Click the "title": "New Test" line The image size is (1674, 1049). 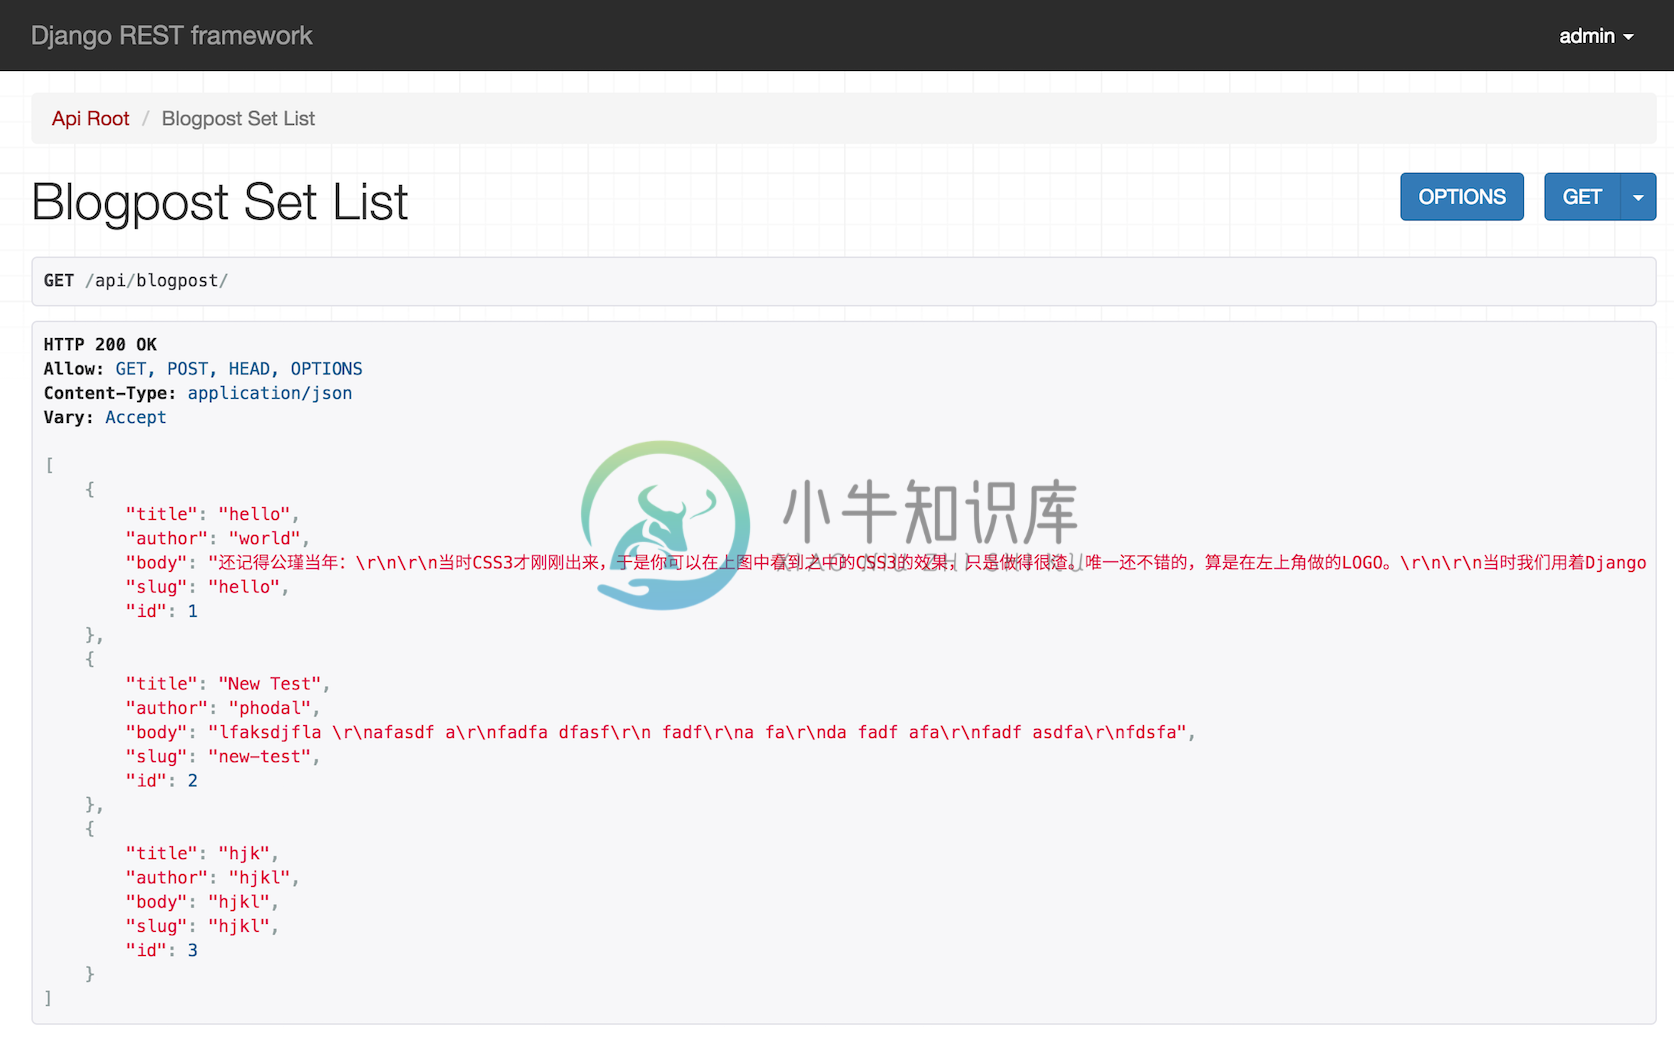pos(228,684)
